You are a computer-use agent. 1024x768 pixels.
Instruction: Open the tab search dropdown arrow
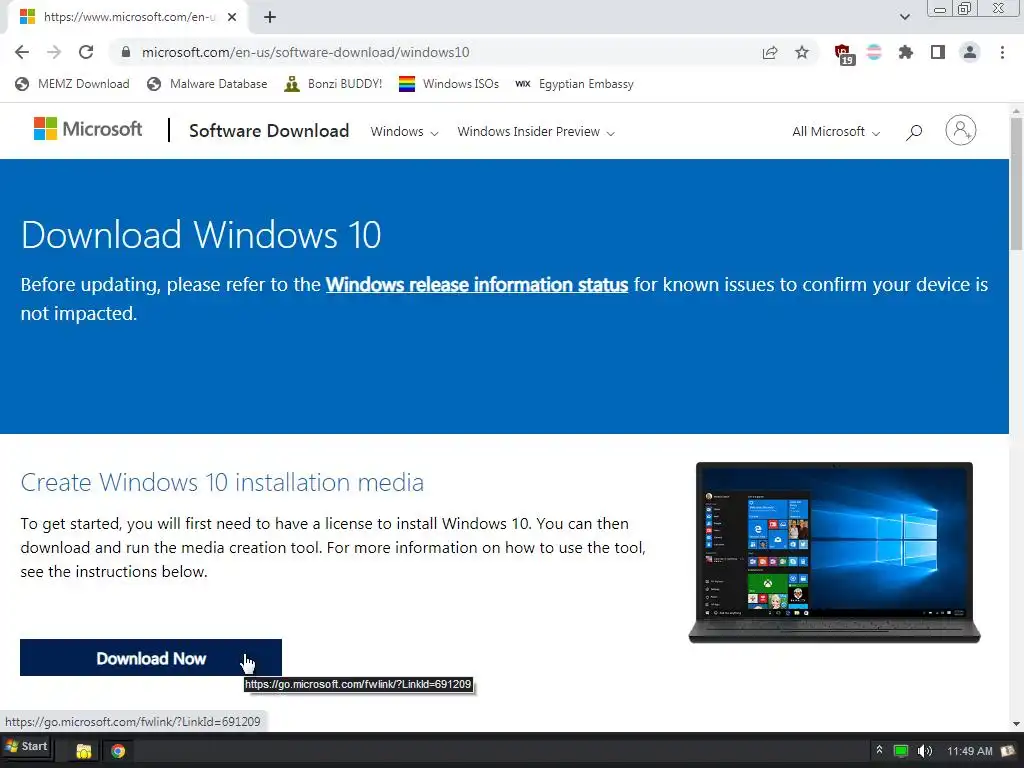pyautogui.click(x=904, y=17)
